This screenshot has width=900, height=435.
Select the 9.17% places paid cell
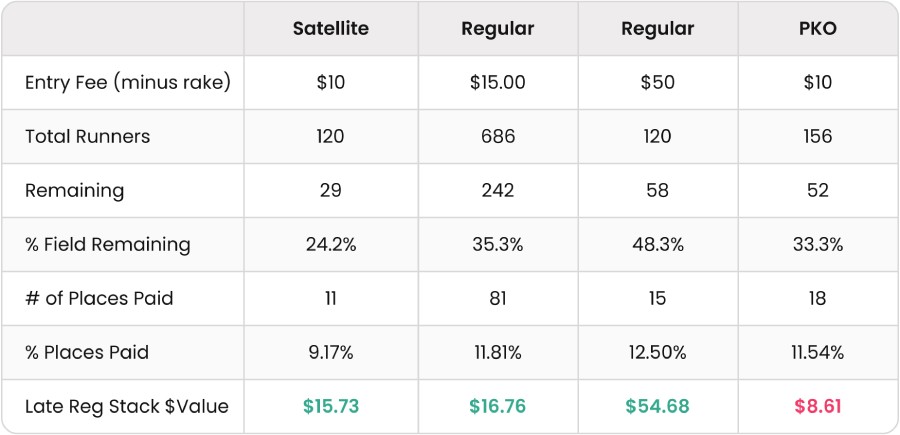click(331, 352)
